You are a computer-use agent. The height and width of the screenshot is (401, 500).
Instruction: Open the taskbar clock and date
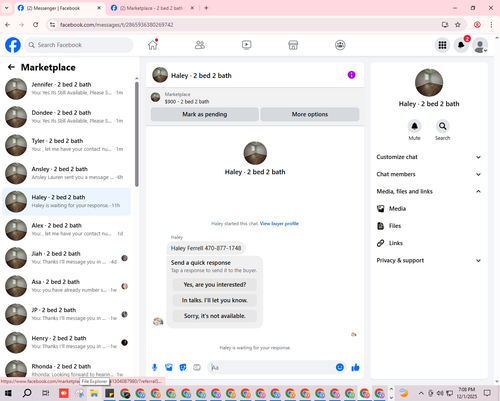[466, 393]
